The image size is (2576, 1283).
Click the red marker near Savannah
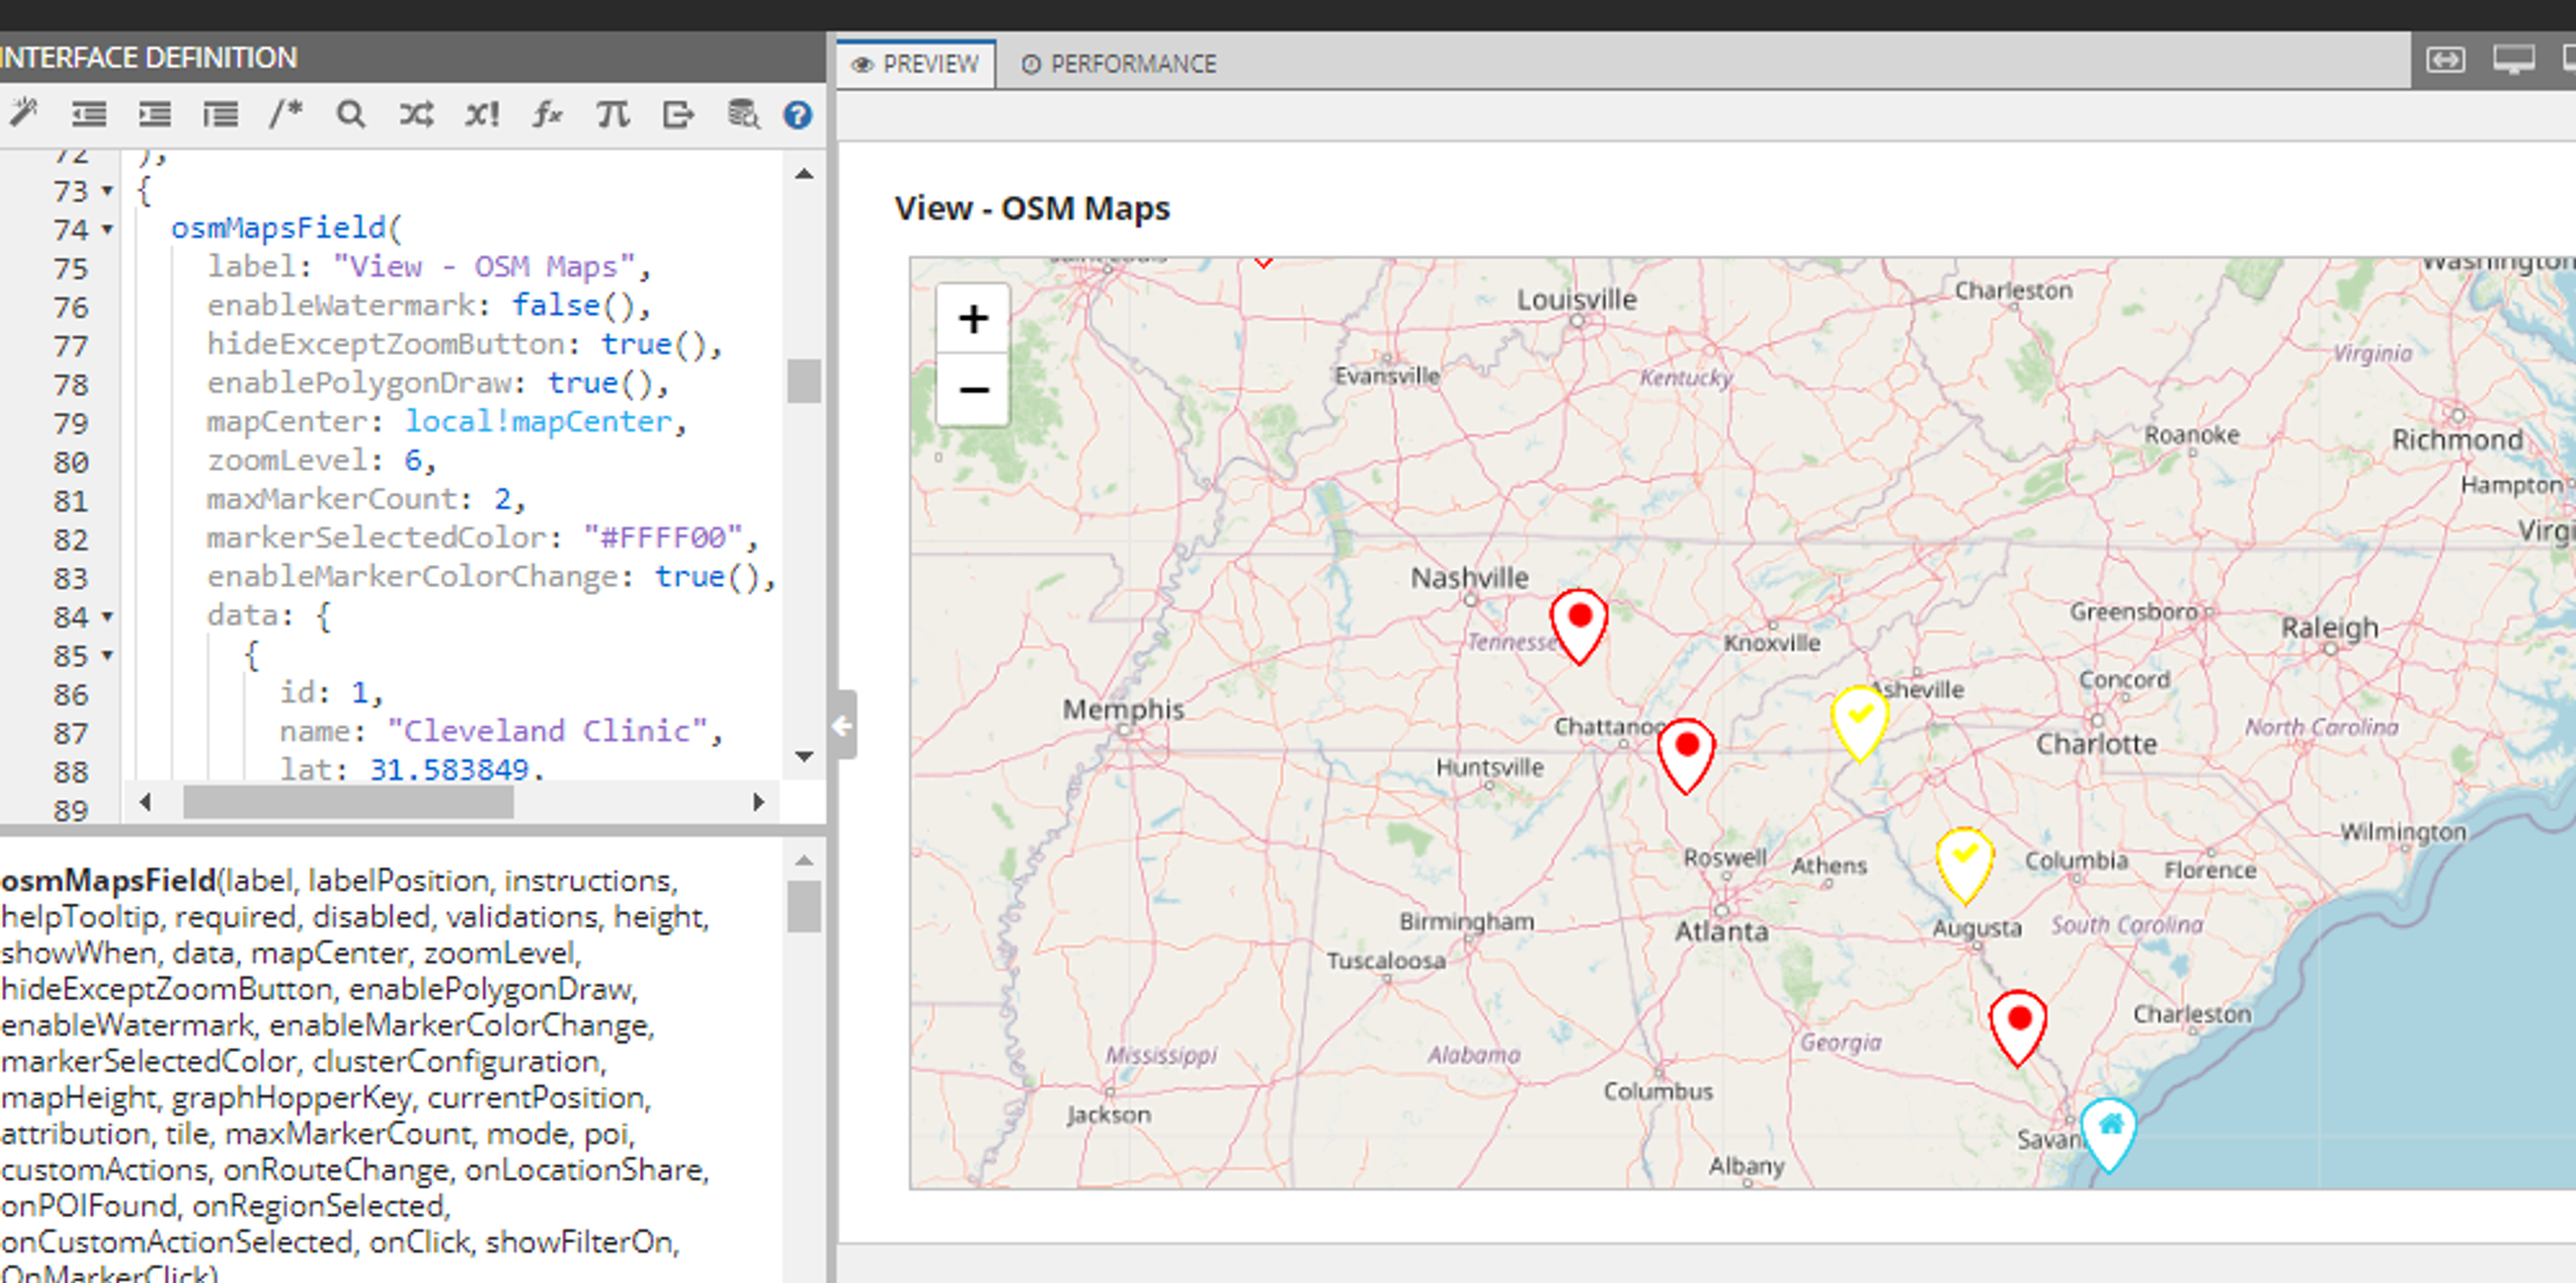click(2018, 1029)
